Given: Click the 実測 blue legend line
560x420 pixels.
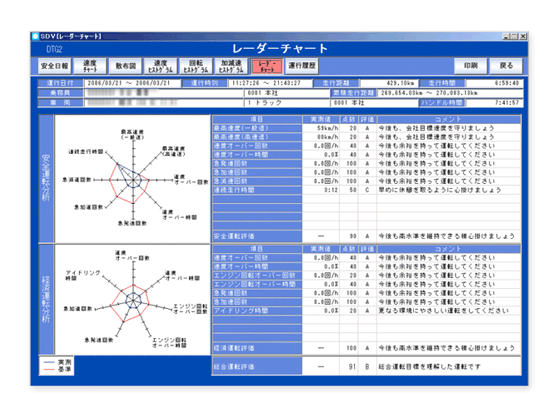Looking at the screenshot, I should 49,362.
